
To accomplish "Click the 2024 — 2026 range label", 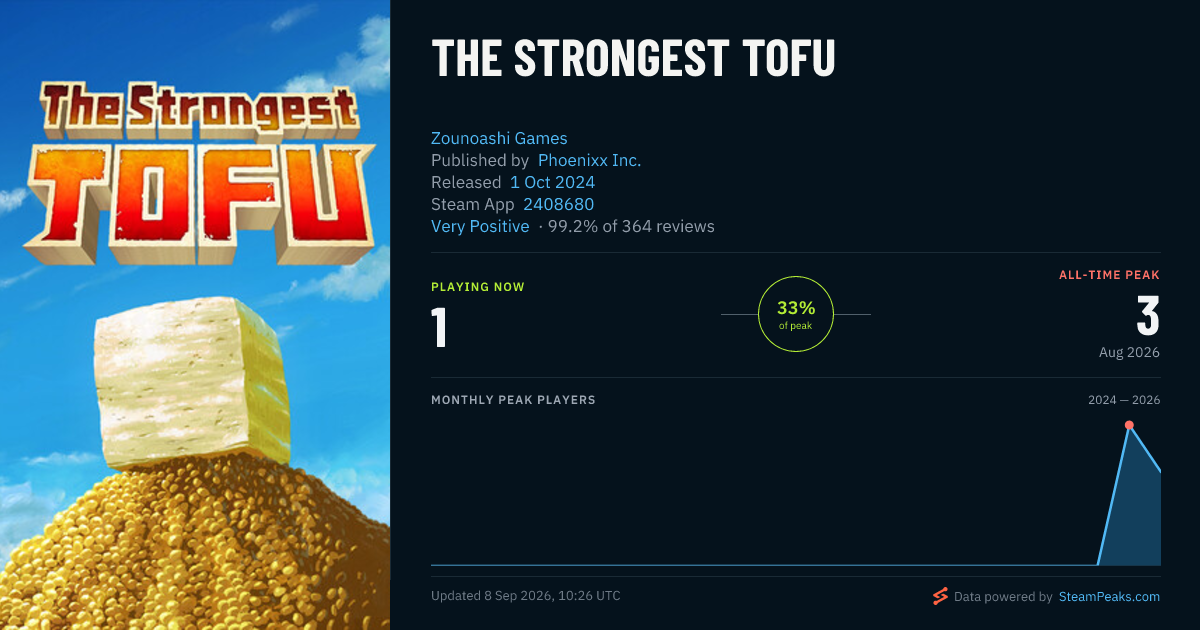I will click(x=1124, y=400).
